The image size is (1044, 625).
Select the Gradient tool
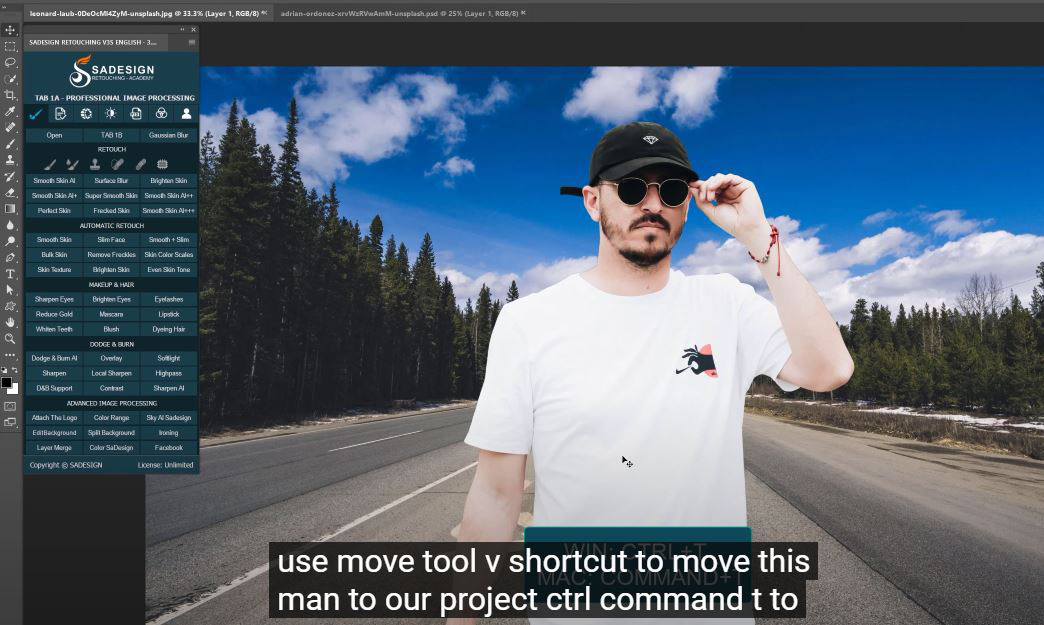(x=10, y=209)
